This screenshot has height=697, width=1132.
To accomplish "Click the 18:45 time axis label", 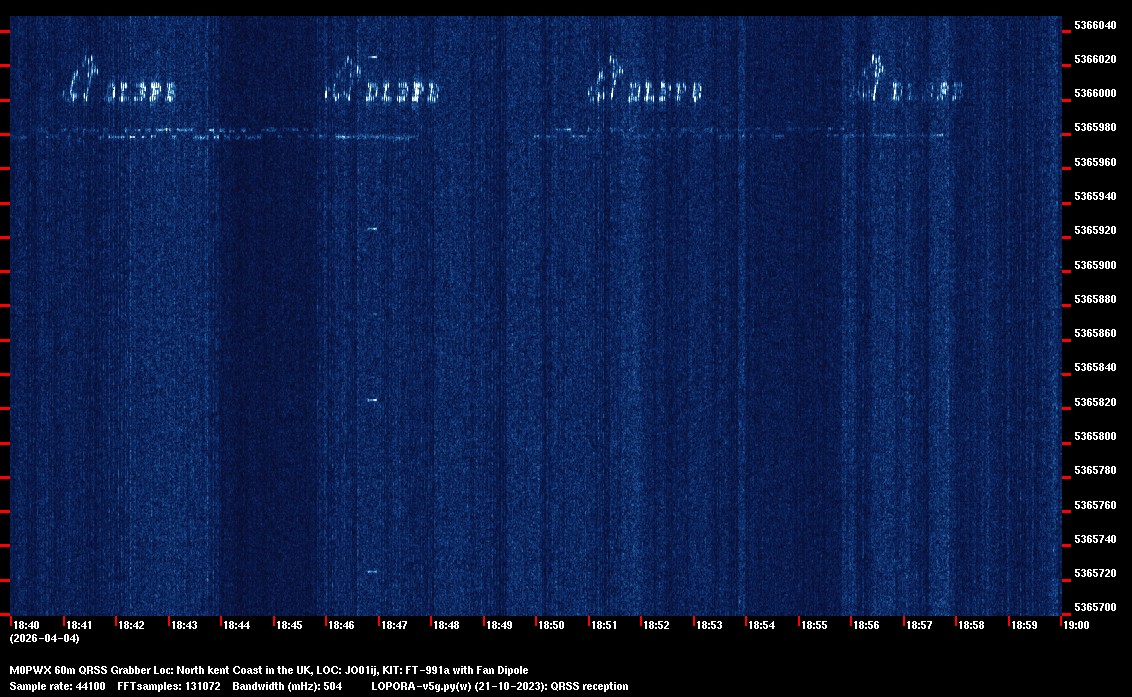I will coord(289,625).
